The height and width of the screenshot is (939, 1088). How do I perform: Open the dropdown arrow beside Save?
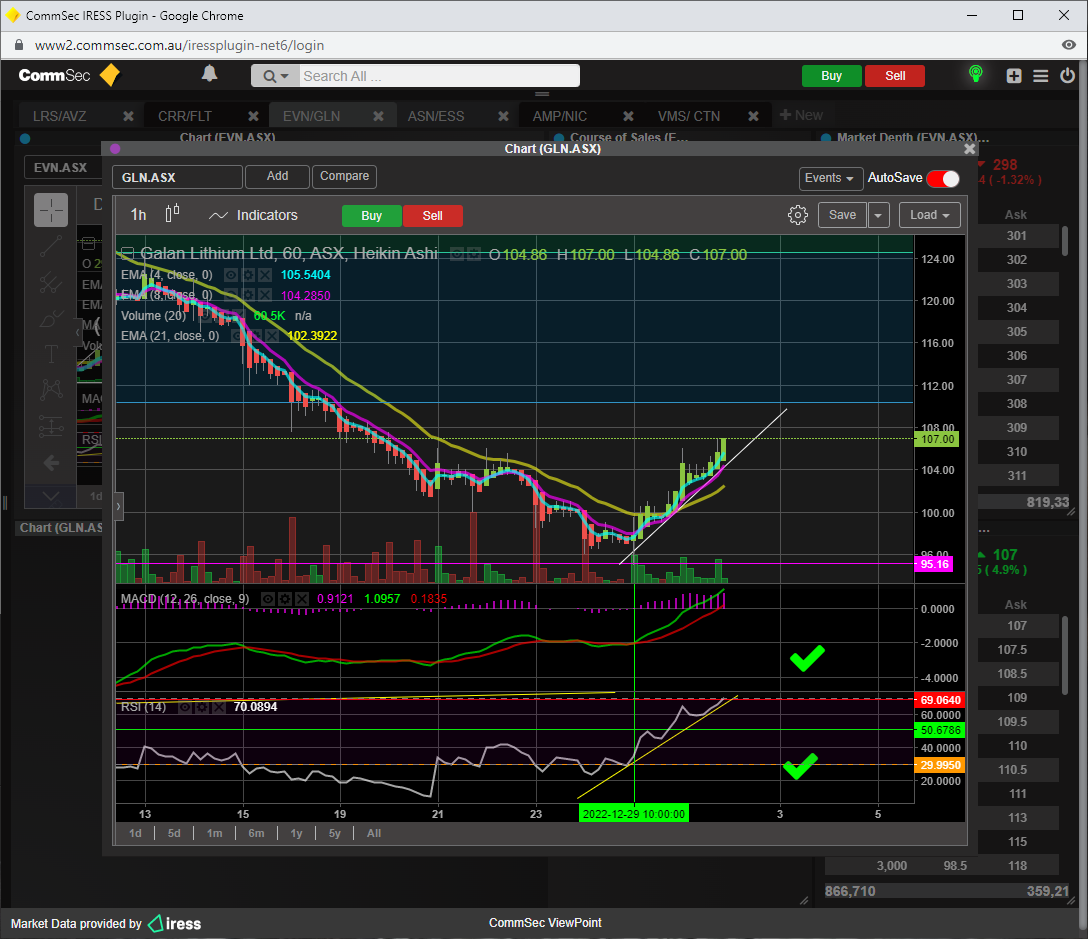tap(878, 215)
